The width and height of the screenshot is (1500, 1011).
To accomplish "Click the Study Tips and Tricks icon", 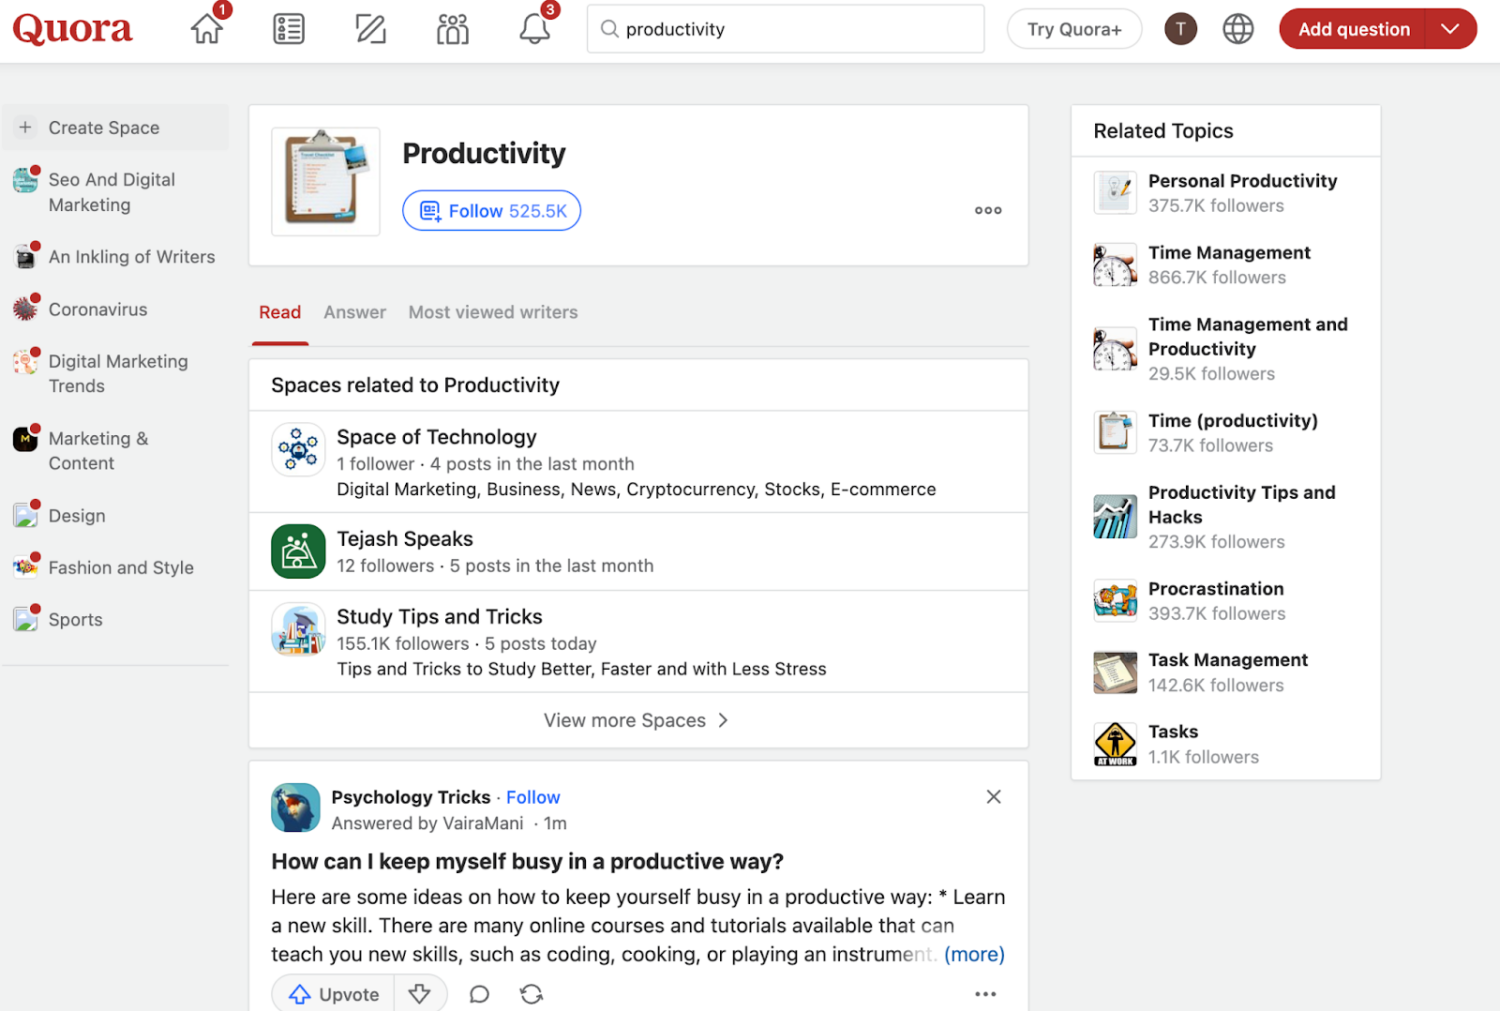I will [298, 629].
